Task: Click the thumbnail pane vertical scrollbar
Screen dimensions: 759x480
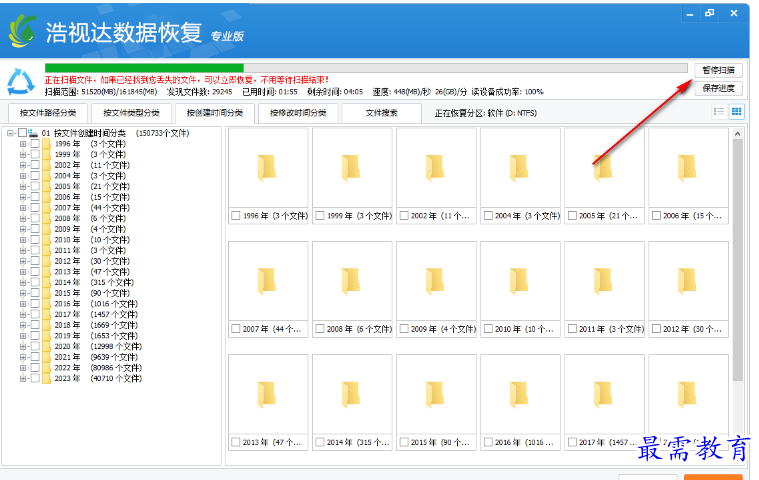Action: coord(737,260)
